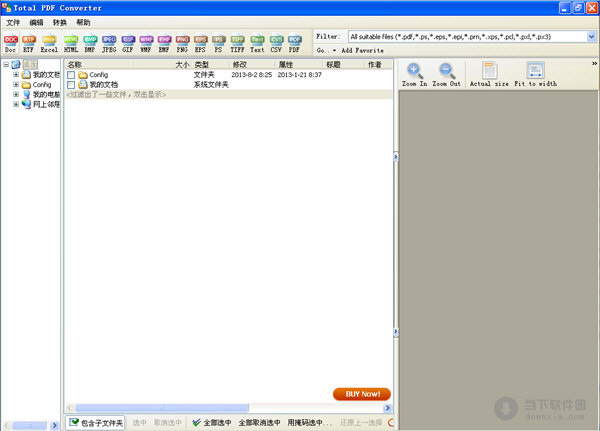This screenshot has height=431, width=600.
Task: Select Config folder in file list
Action: [x=98, y=75]
